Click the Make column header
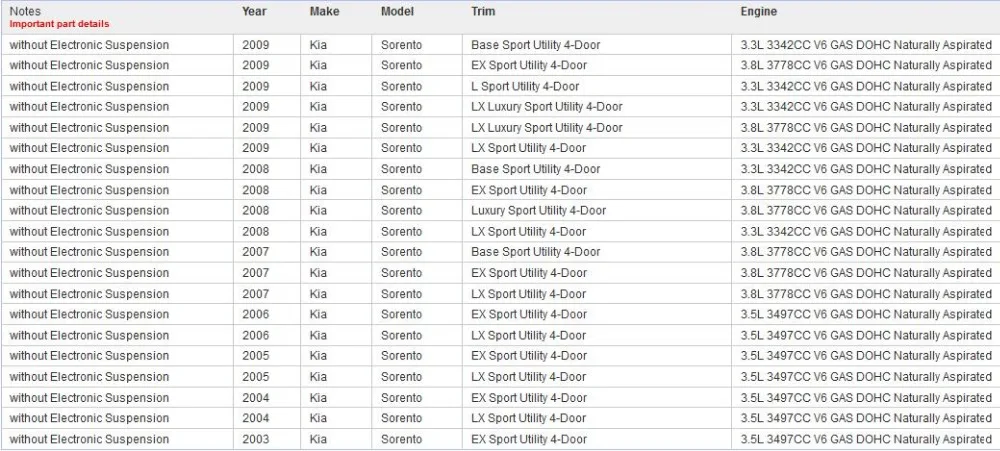The image size is (1000, 451). click(325, 11)
